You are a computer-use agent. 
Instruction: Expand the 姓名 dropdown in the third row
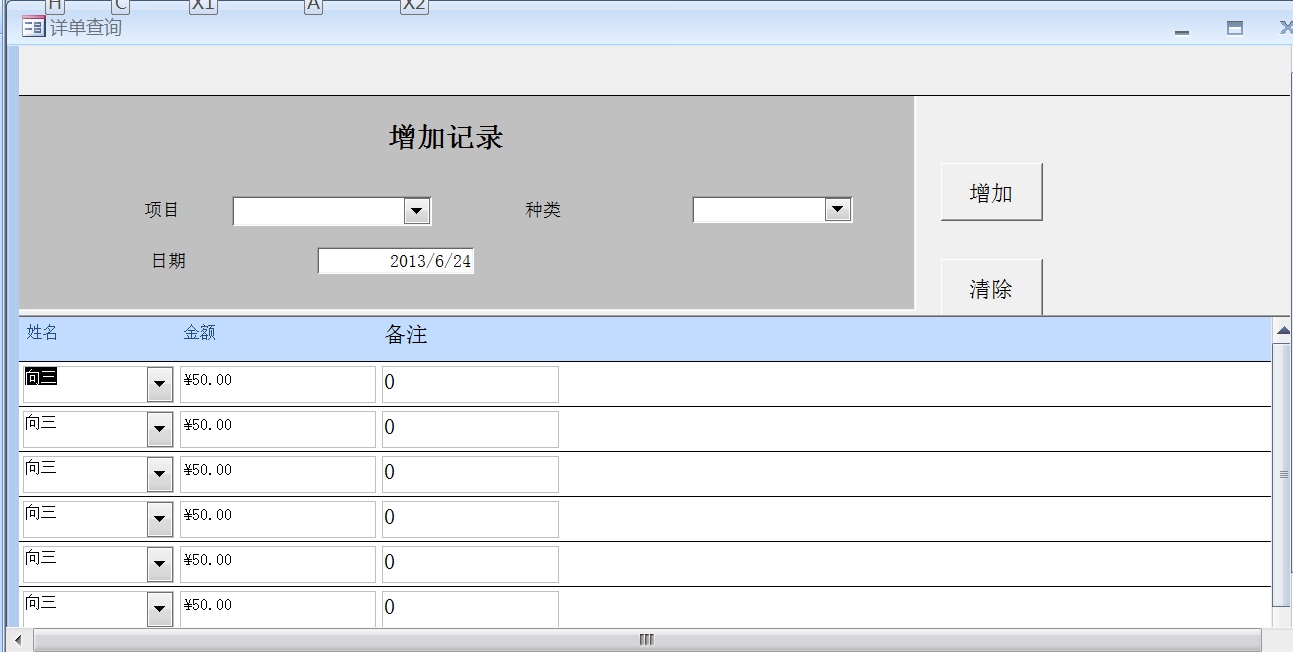point(160,474)
